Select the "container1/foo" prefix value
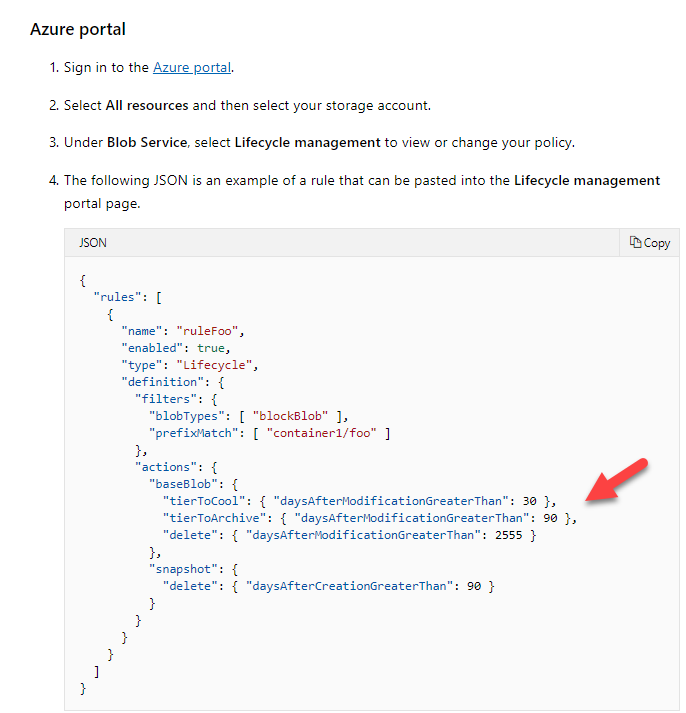Screen dimensions: 686x713 (x=321, y=433)
